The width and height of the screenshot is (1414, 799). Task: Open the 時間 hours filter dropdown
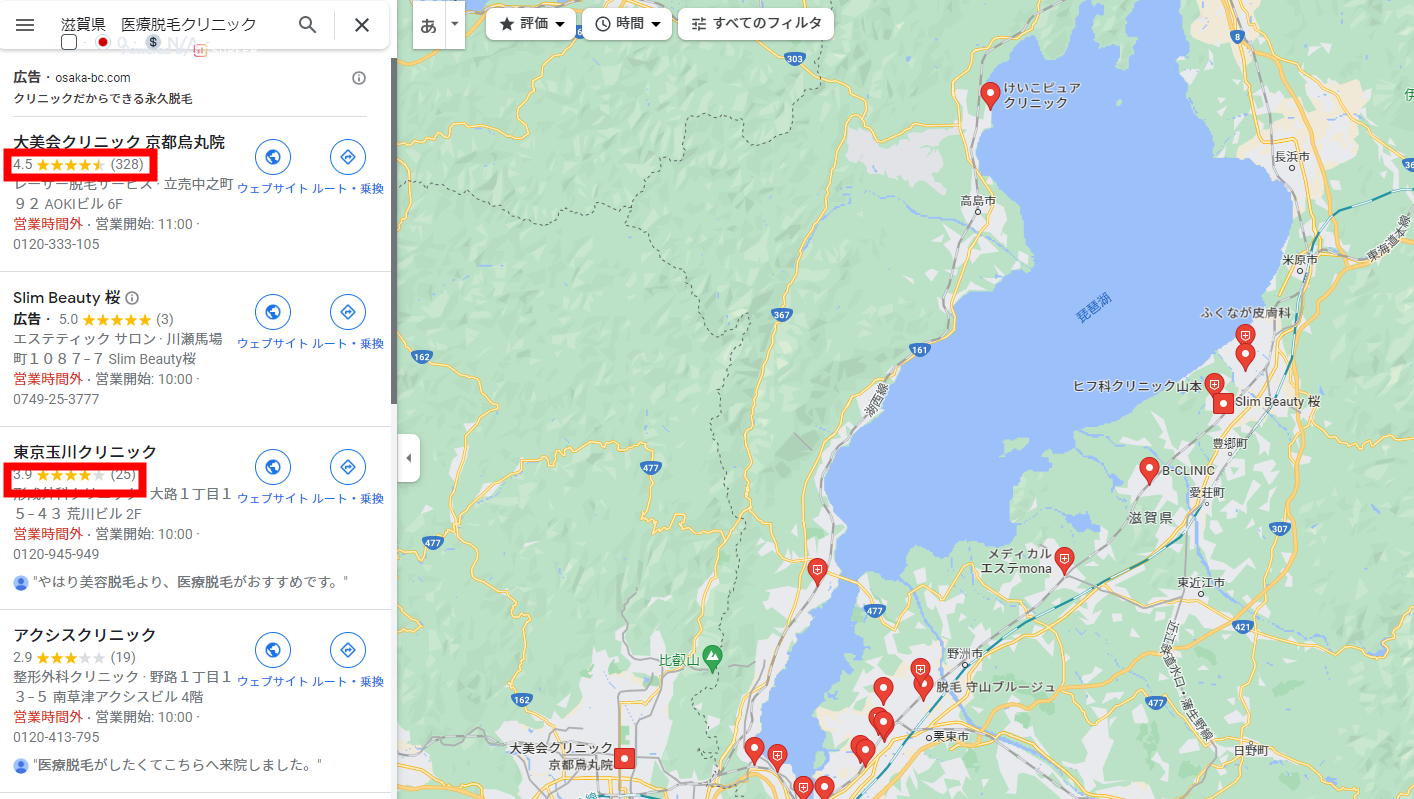click(627, 24)
